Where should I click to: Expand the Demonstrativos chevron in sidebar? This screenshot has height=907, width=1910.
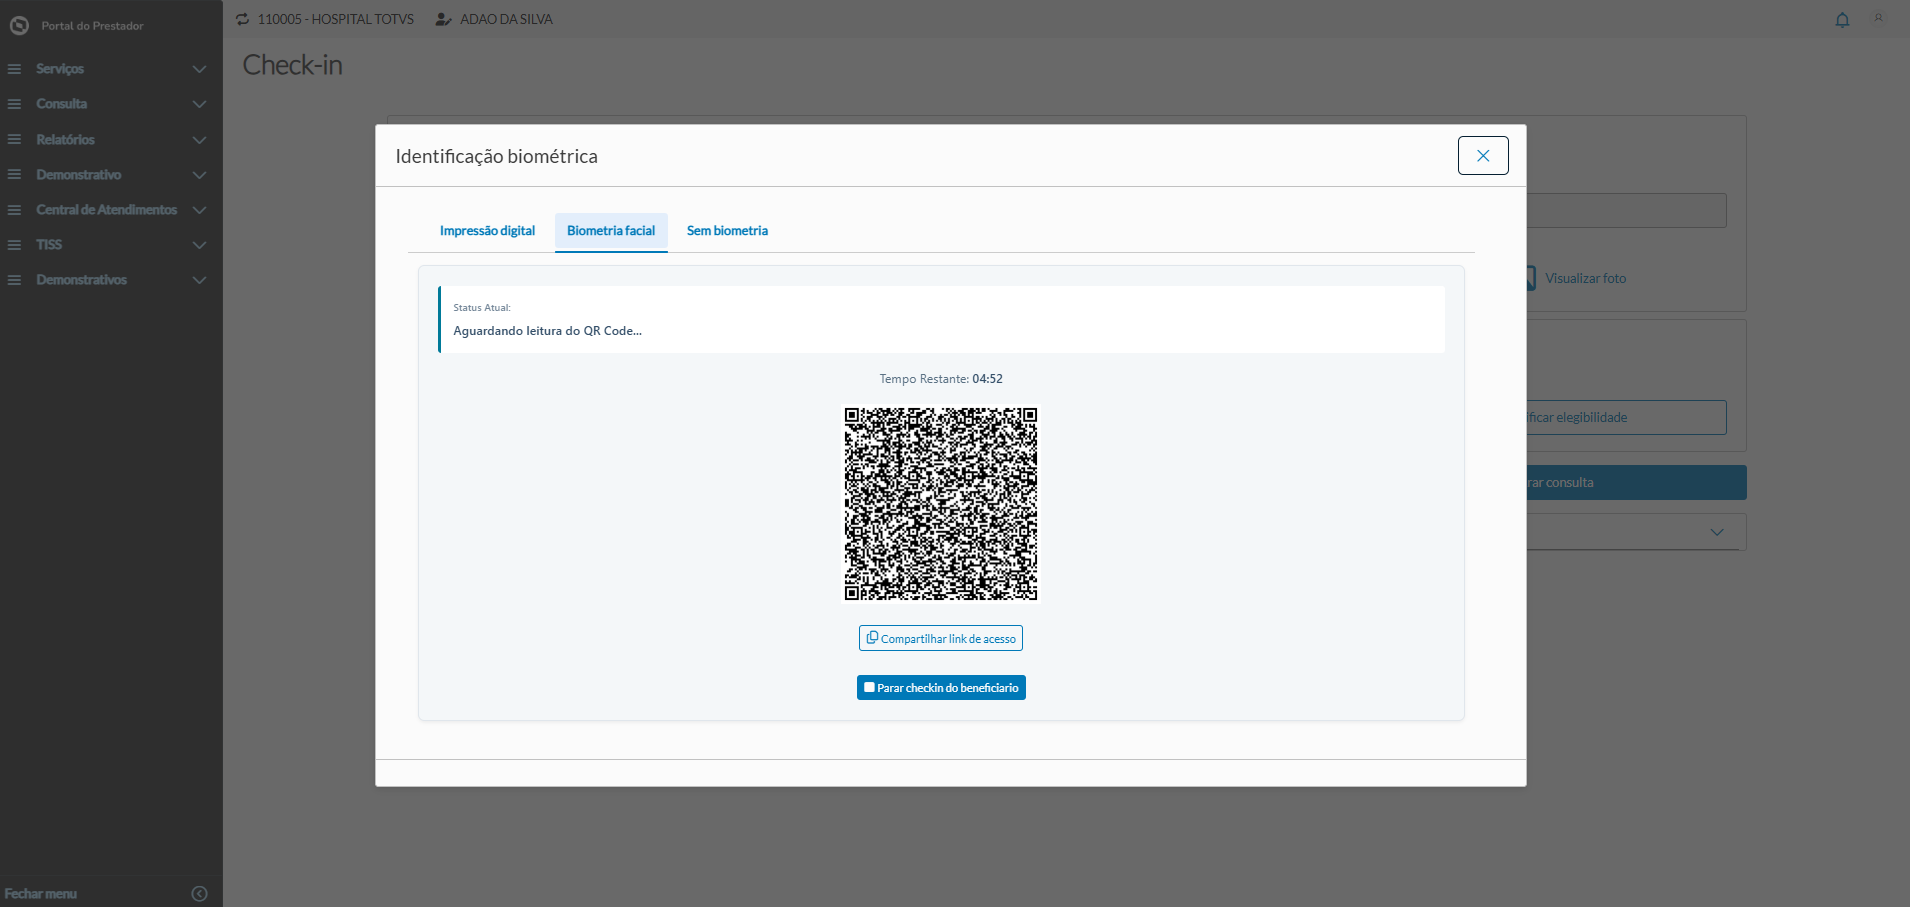199,280
